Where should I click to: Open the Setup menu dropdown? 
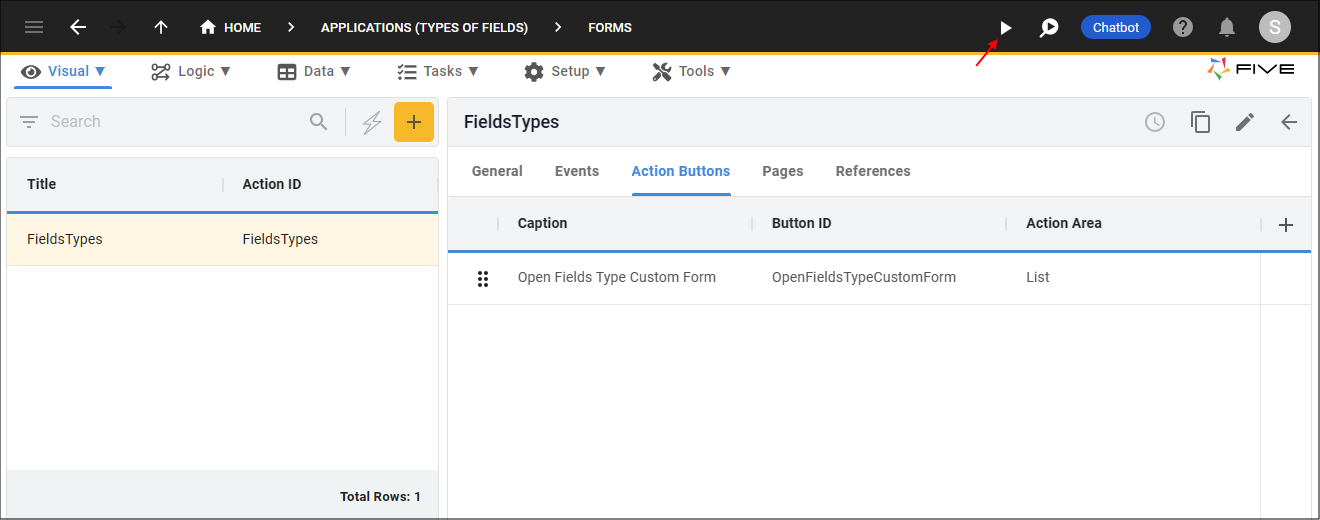(565, 71)
